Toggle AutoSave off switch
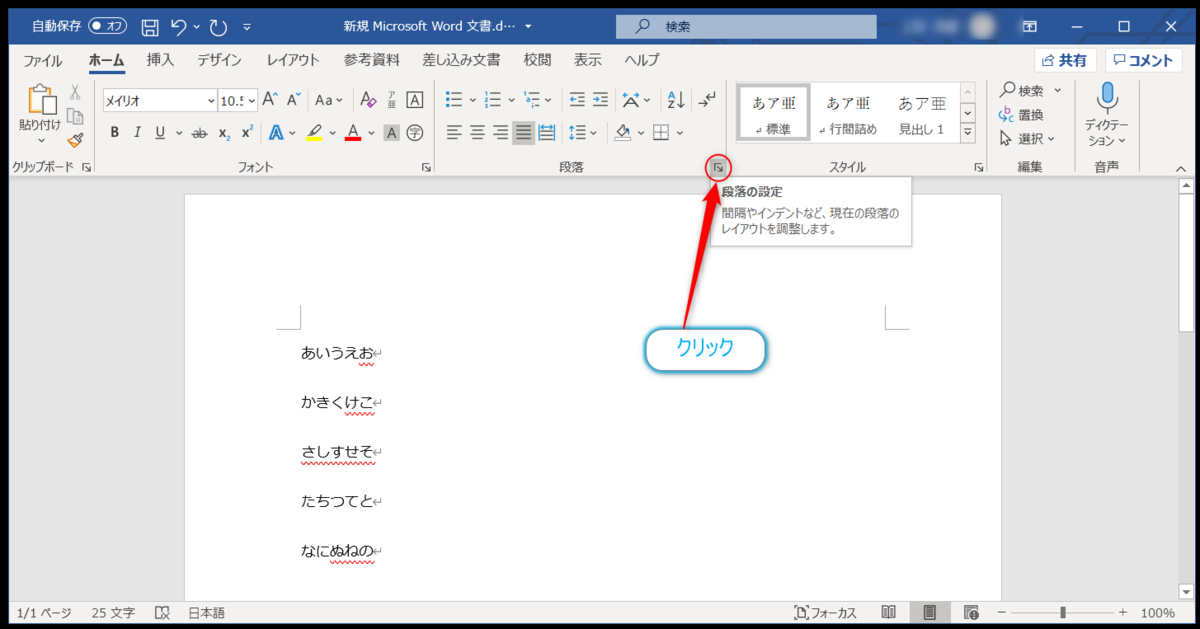1200x629 pixels. [107, 26]
